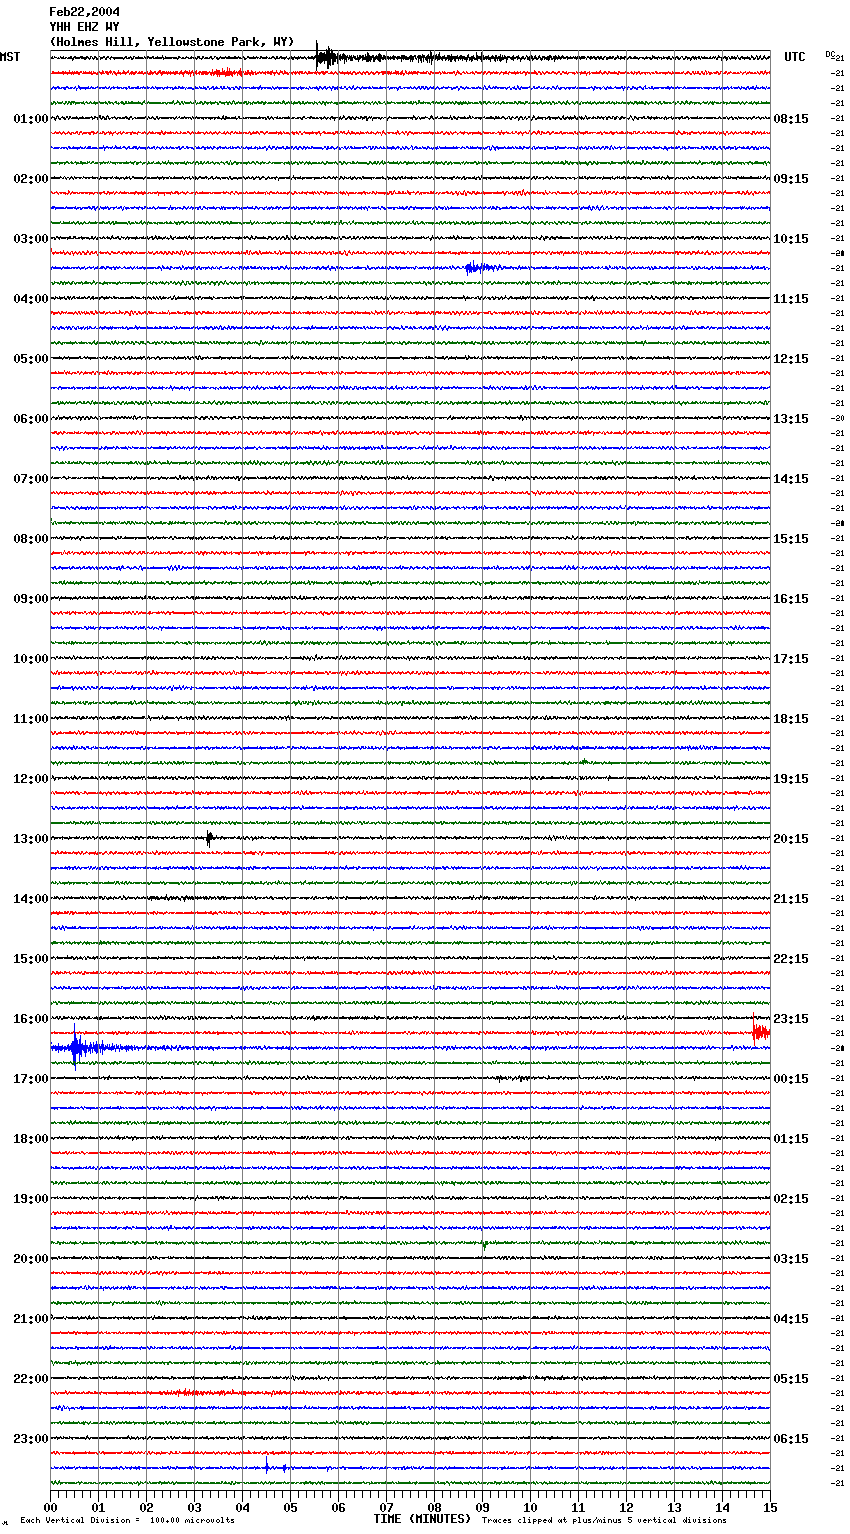Click the green spike on the 19:45 trace
850x1534 pixels.
(484, 1245)
